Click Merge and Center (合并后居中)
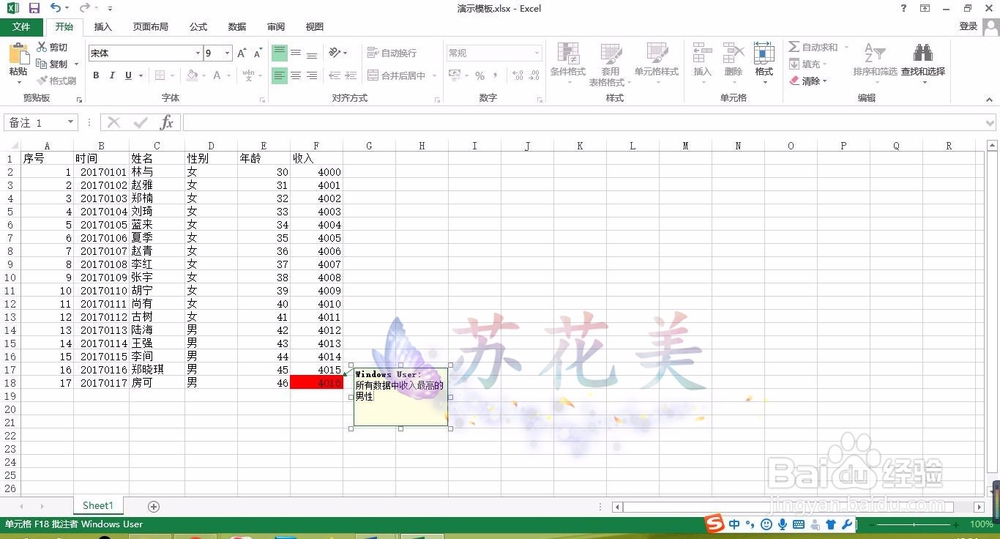 point(397,75)
